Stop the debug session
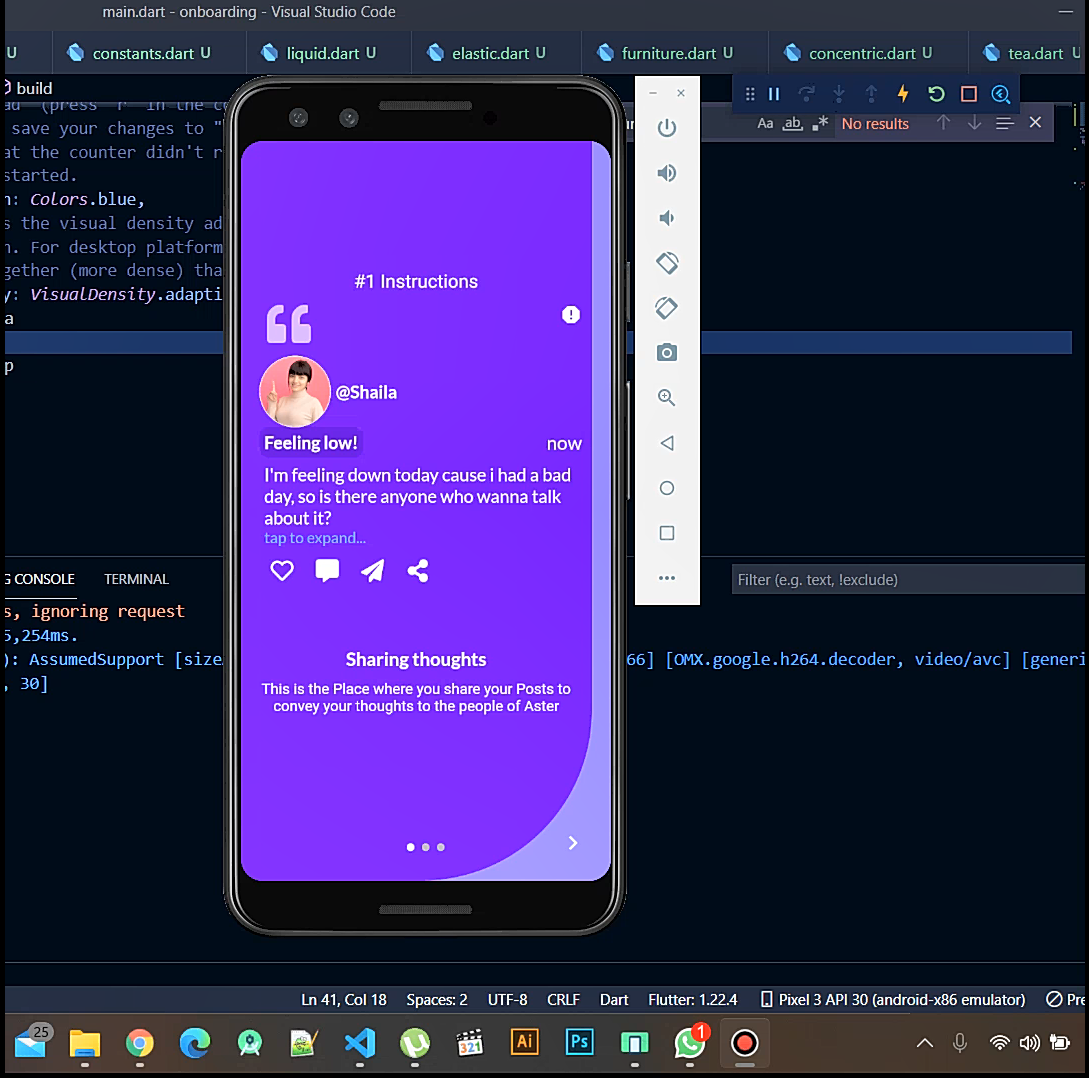This screenshot has width=1089, height=1078. 967,94
